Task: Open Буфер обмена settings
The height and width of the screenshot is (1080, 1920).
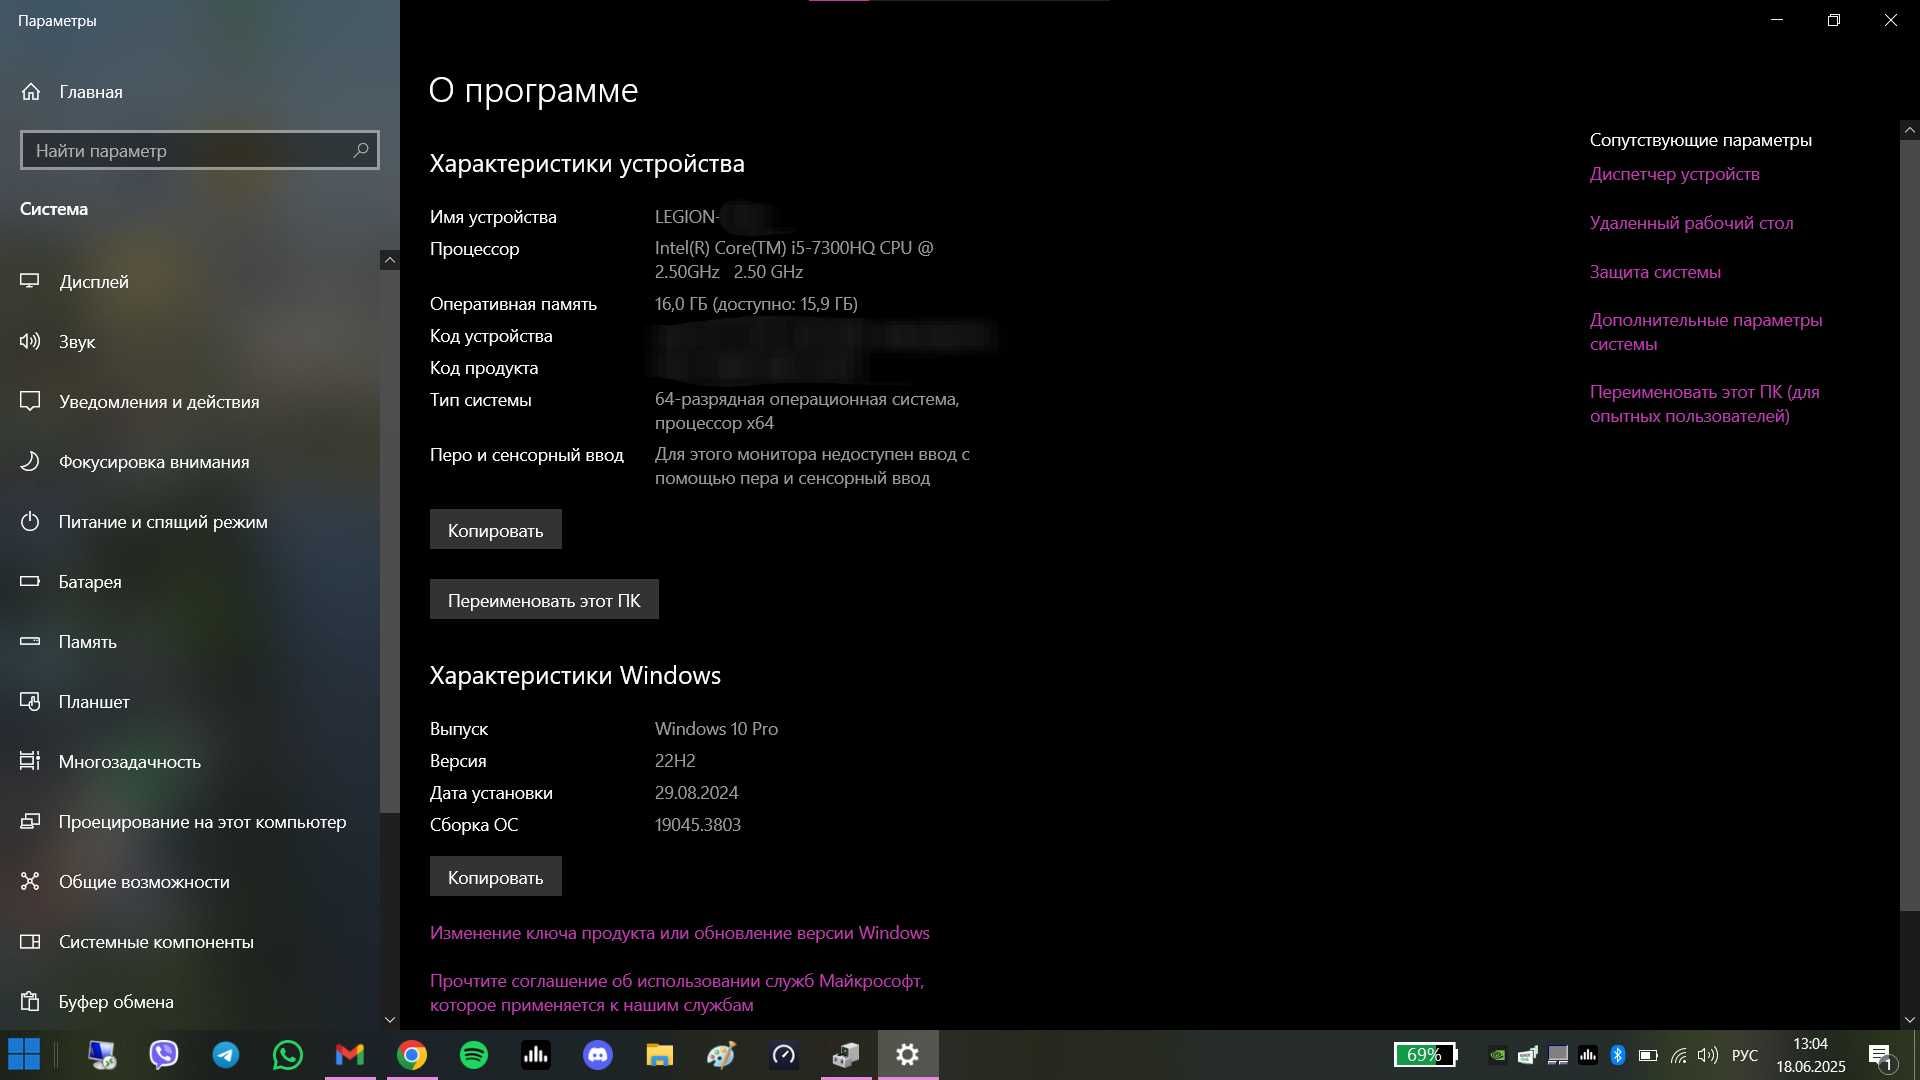Action: click(x=190, y=1002)
